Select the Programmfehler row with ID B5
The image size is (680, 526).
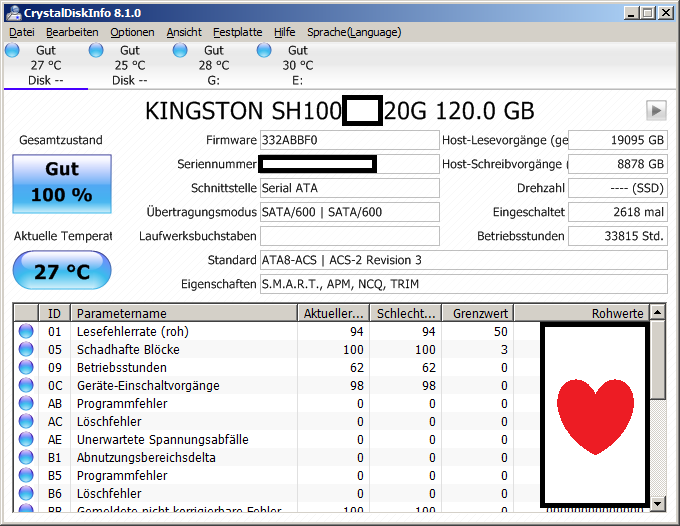pos(332,476)
